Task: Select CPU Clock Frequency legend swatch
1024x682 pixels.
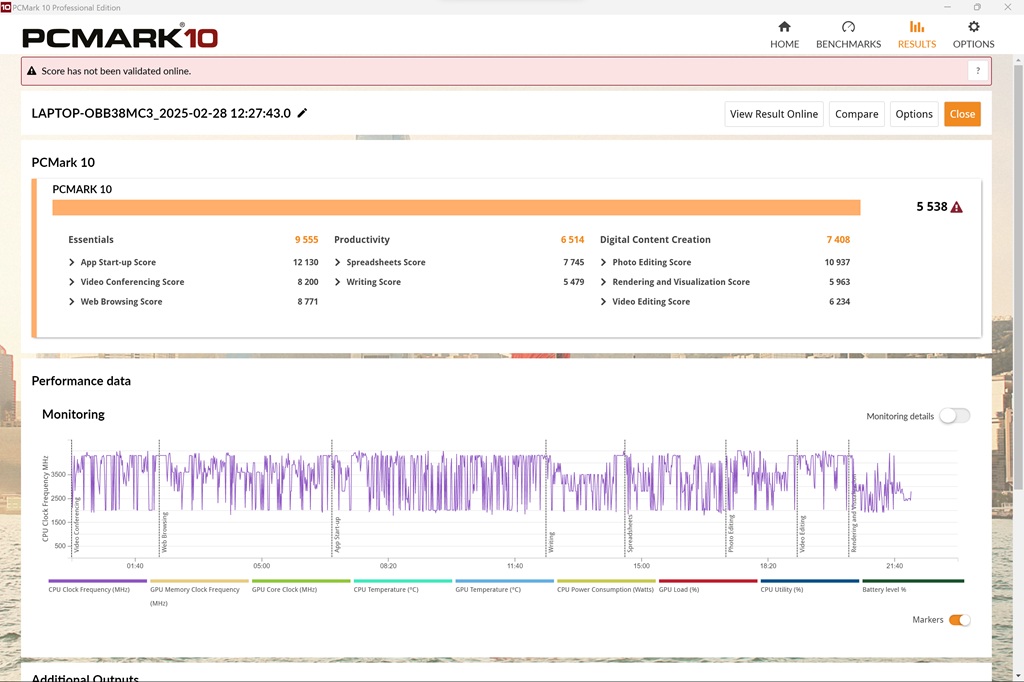Action: tap(98, 581)
